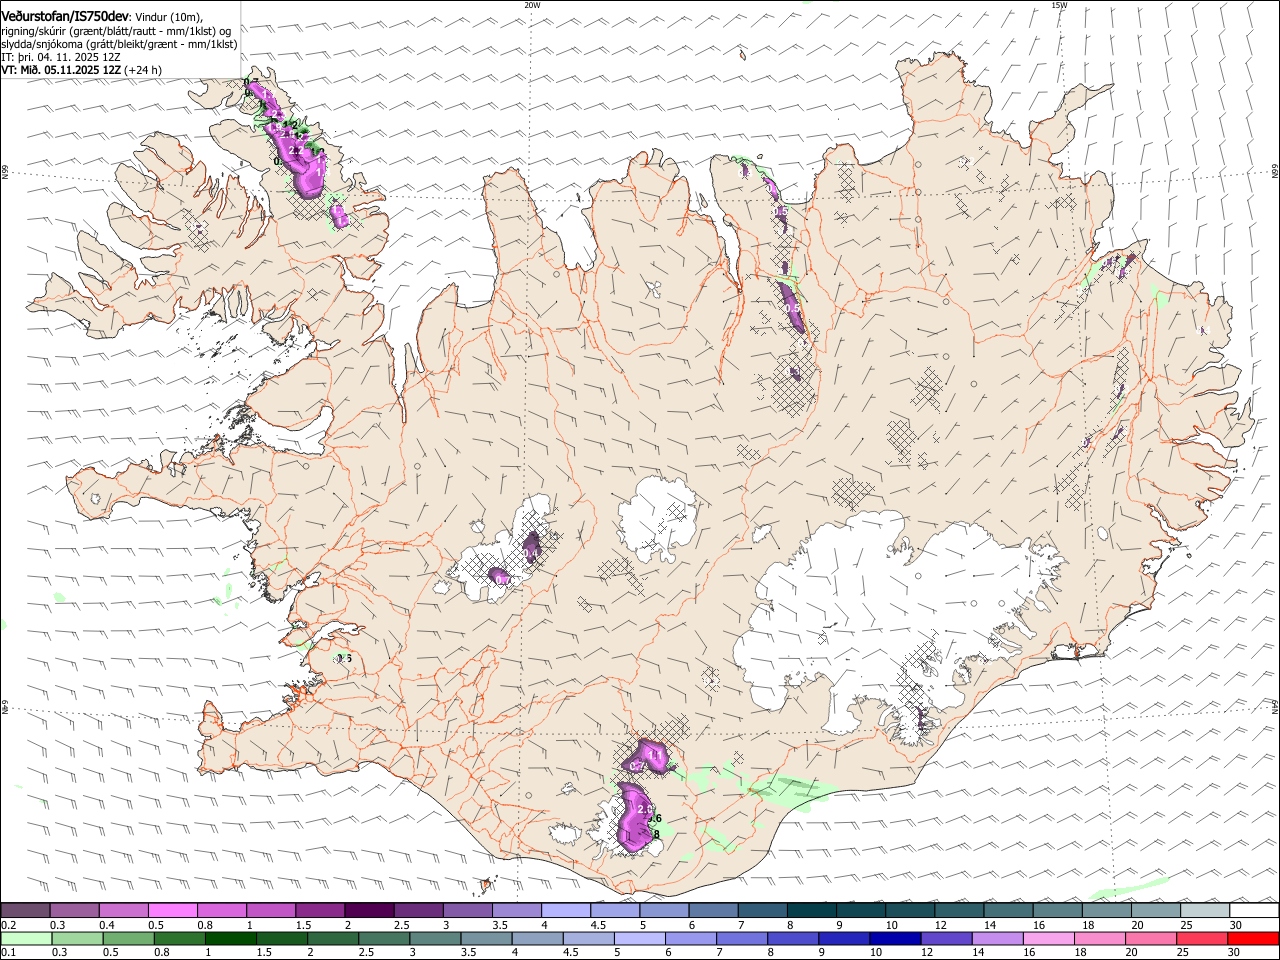Image resolution: width=1280 pixels, height=960 pixels.
Task: Select the dark teal 8 swatch in the upper legend
Action: point(811,910)
